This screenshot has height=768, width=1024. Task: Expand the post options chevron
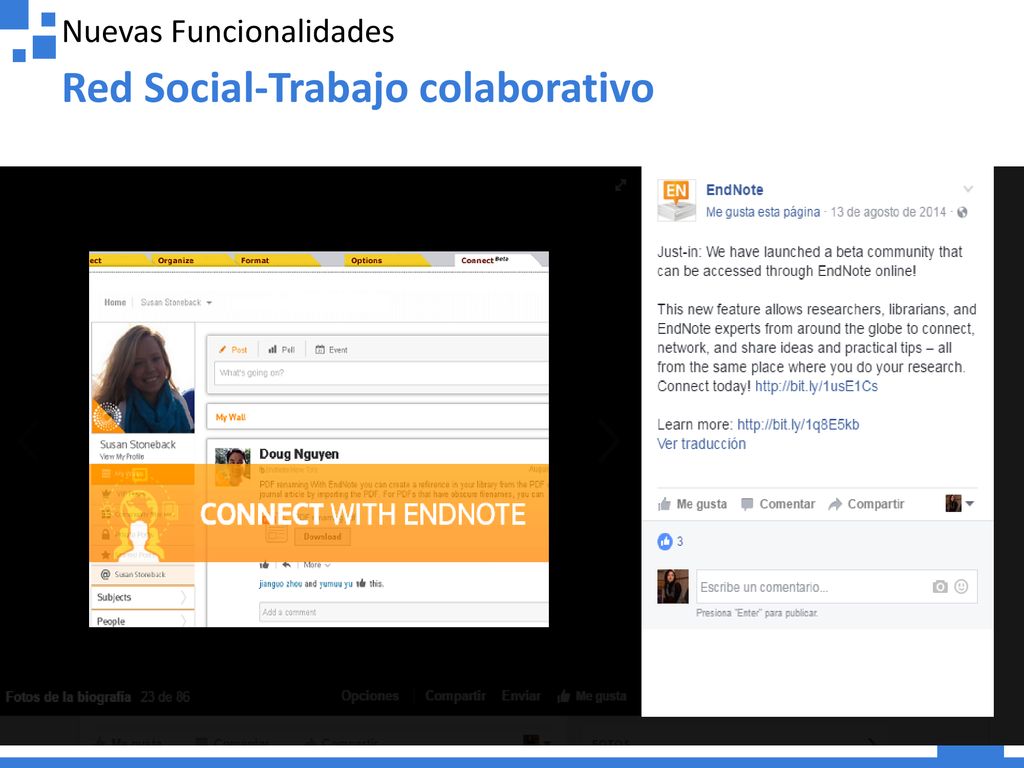pos(968,189)
